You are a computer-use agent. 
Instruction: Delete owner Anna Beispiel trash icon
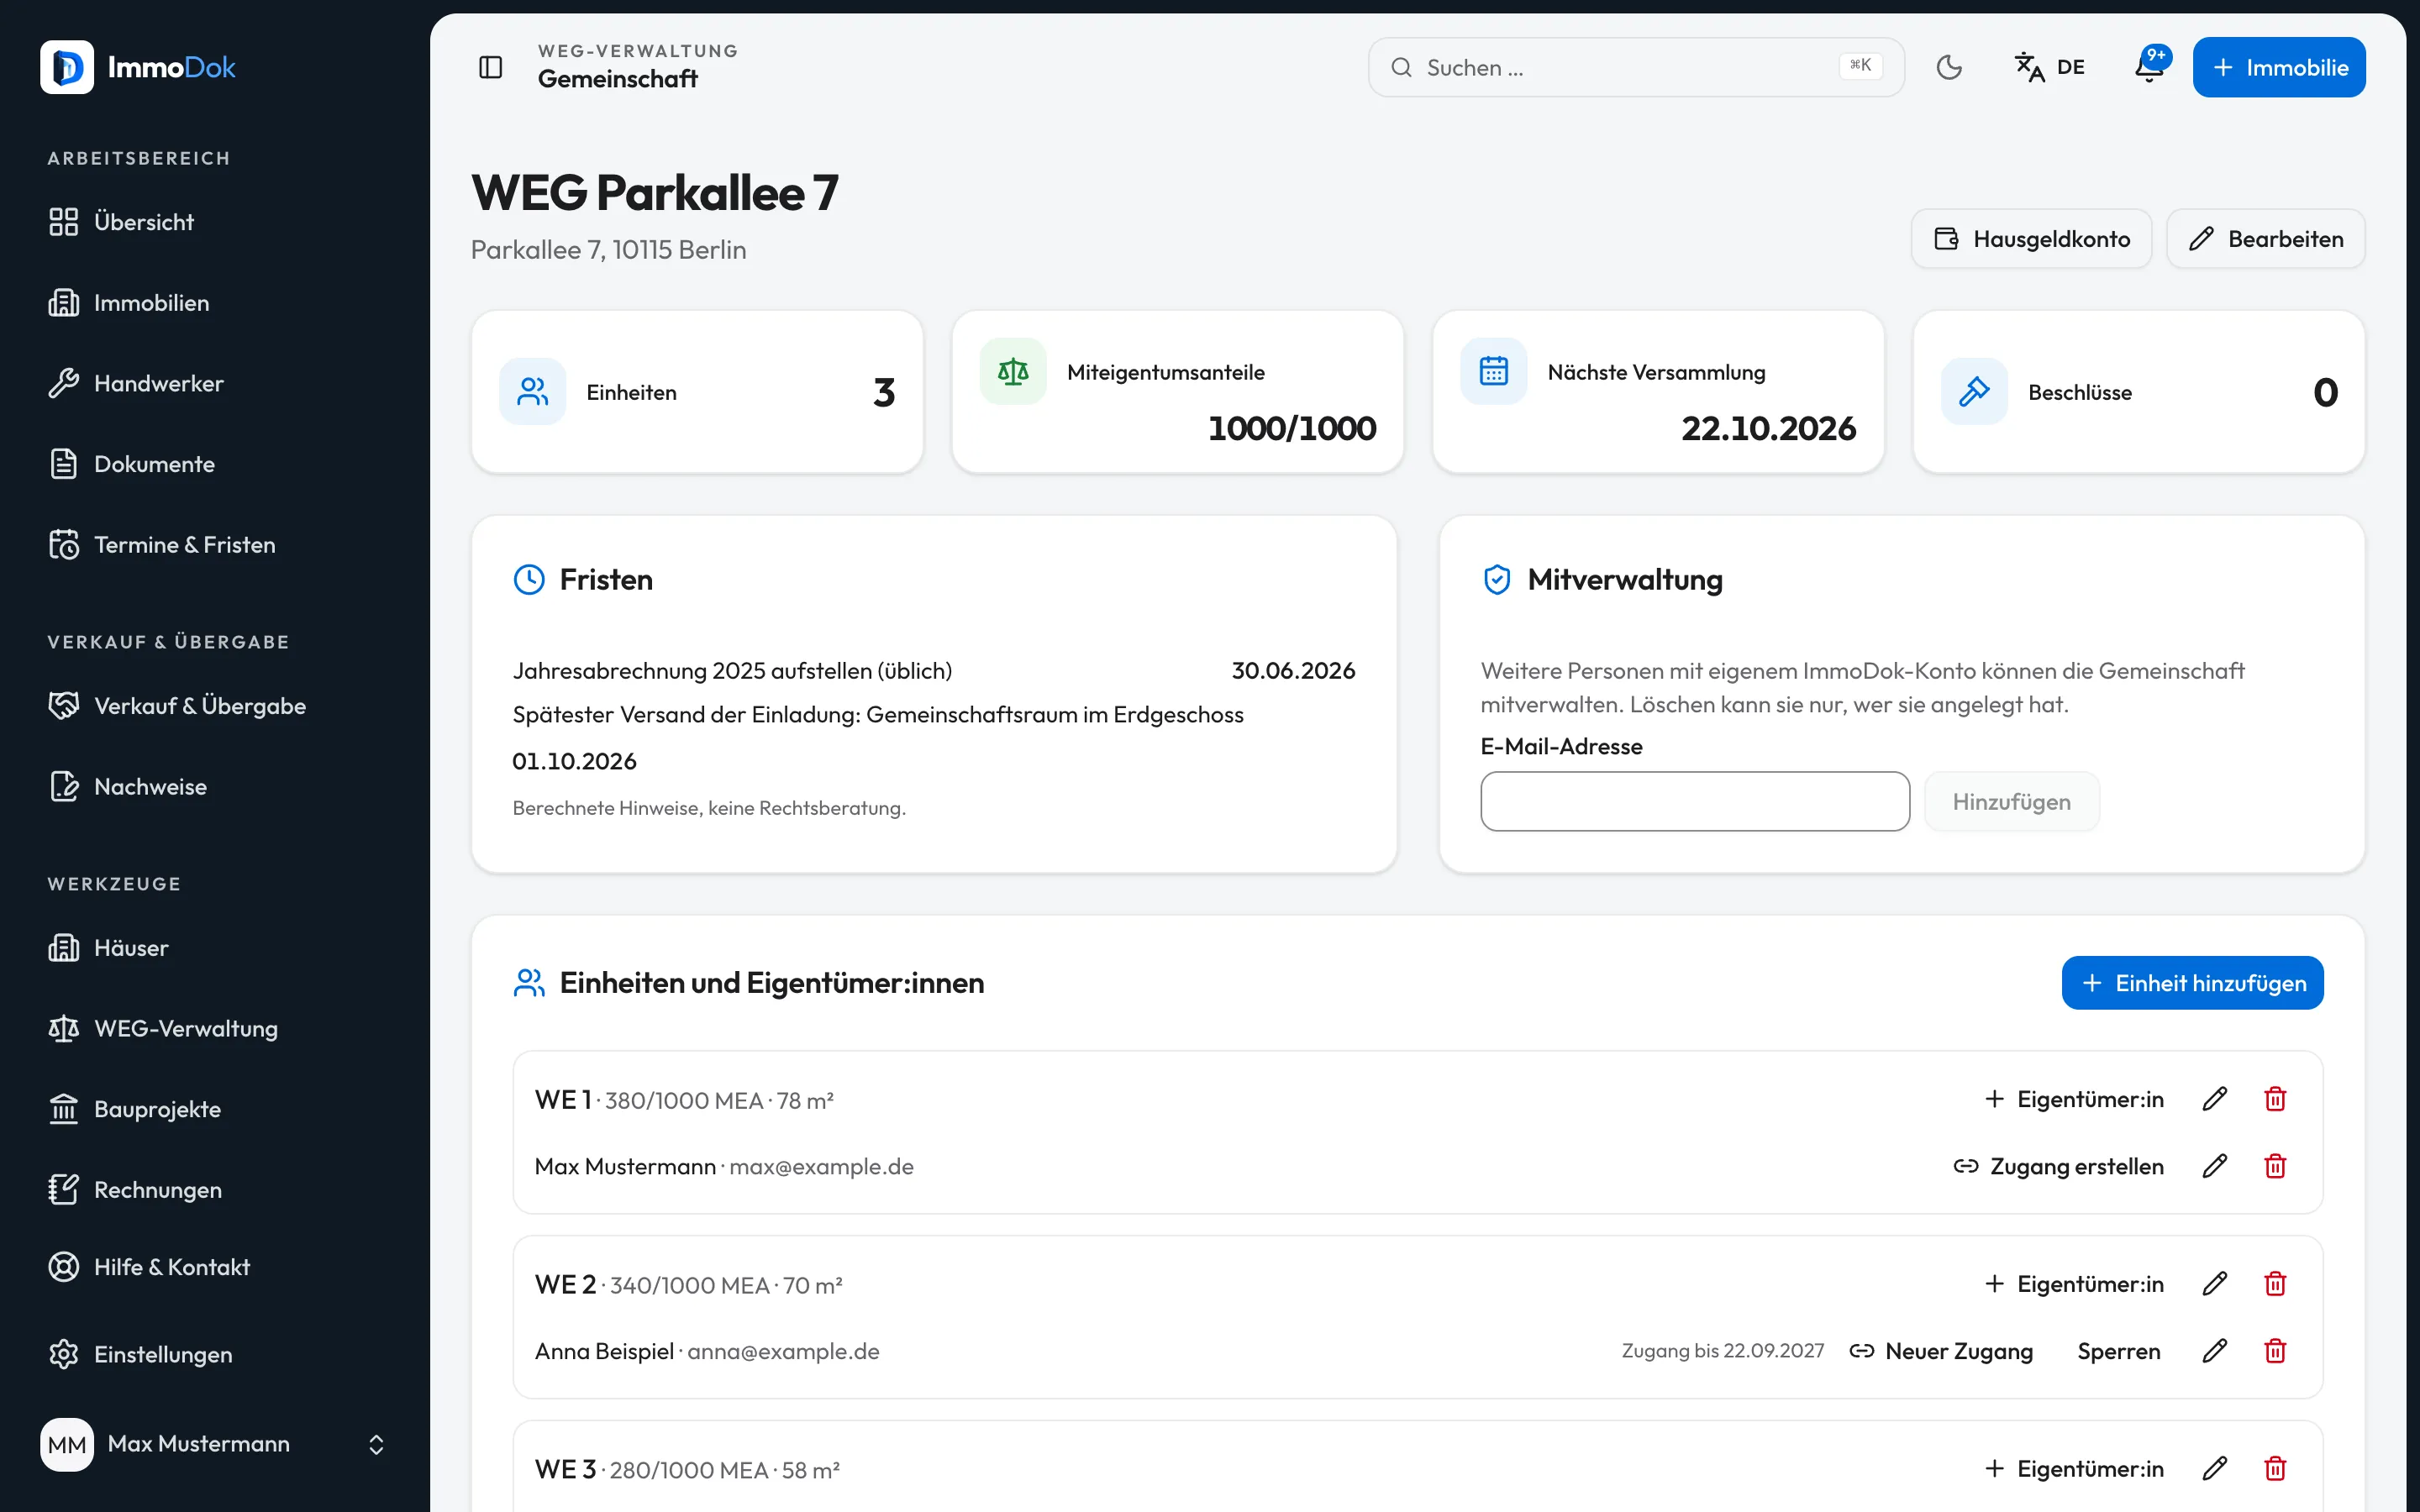coord(2275,1351)
